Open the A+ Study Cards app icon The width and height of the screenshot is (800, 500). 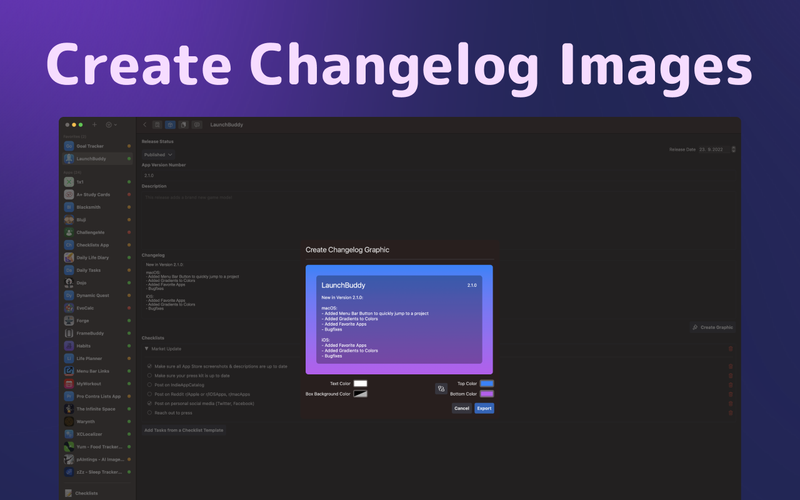point(69,194)
